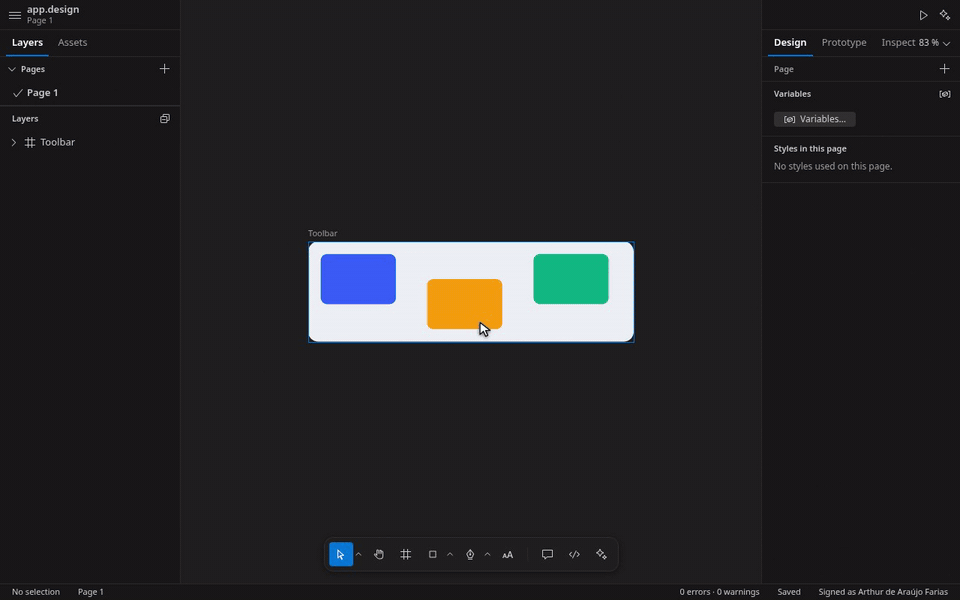Switch to the Prototype tab
This screenshot has height=600, width=960.
point(844,42)
